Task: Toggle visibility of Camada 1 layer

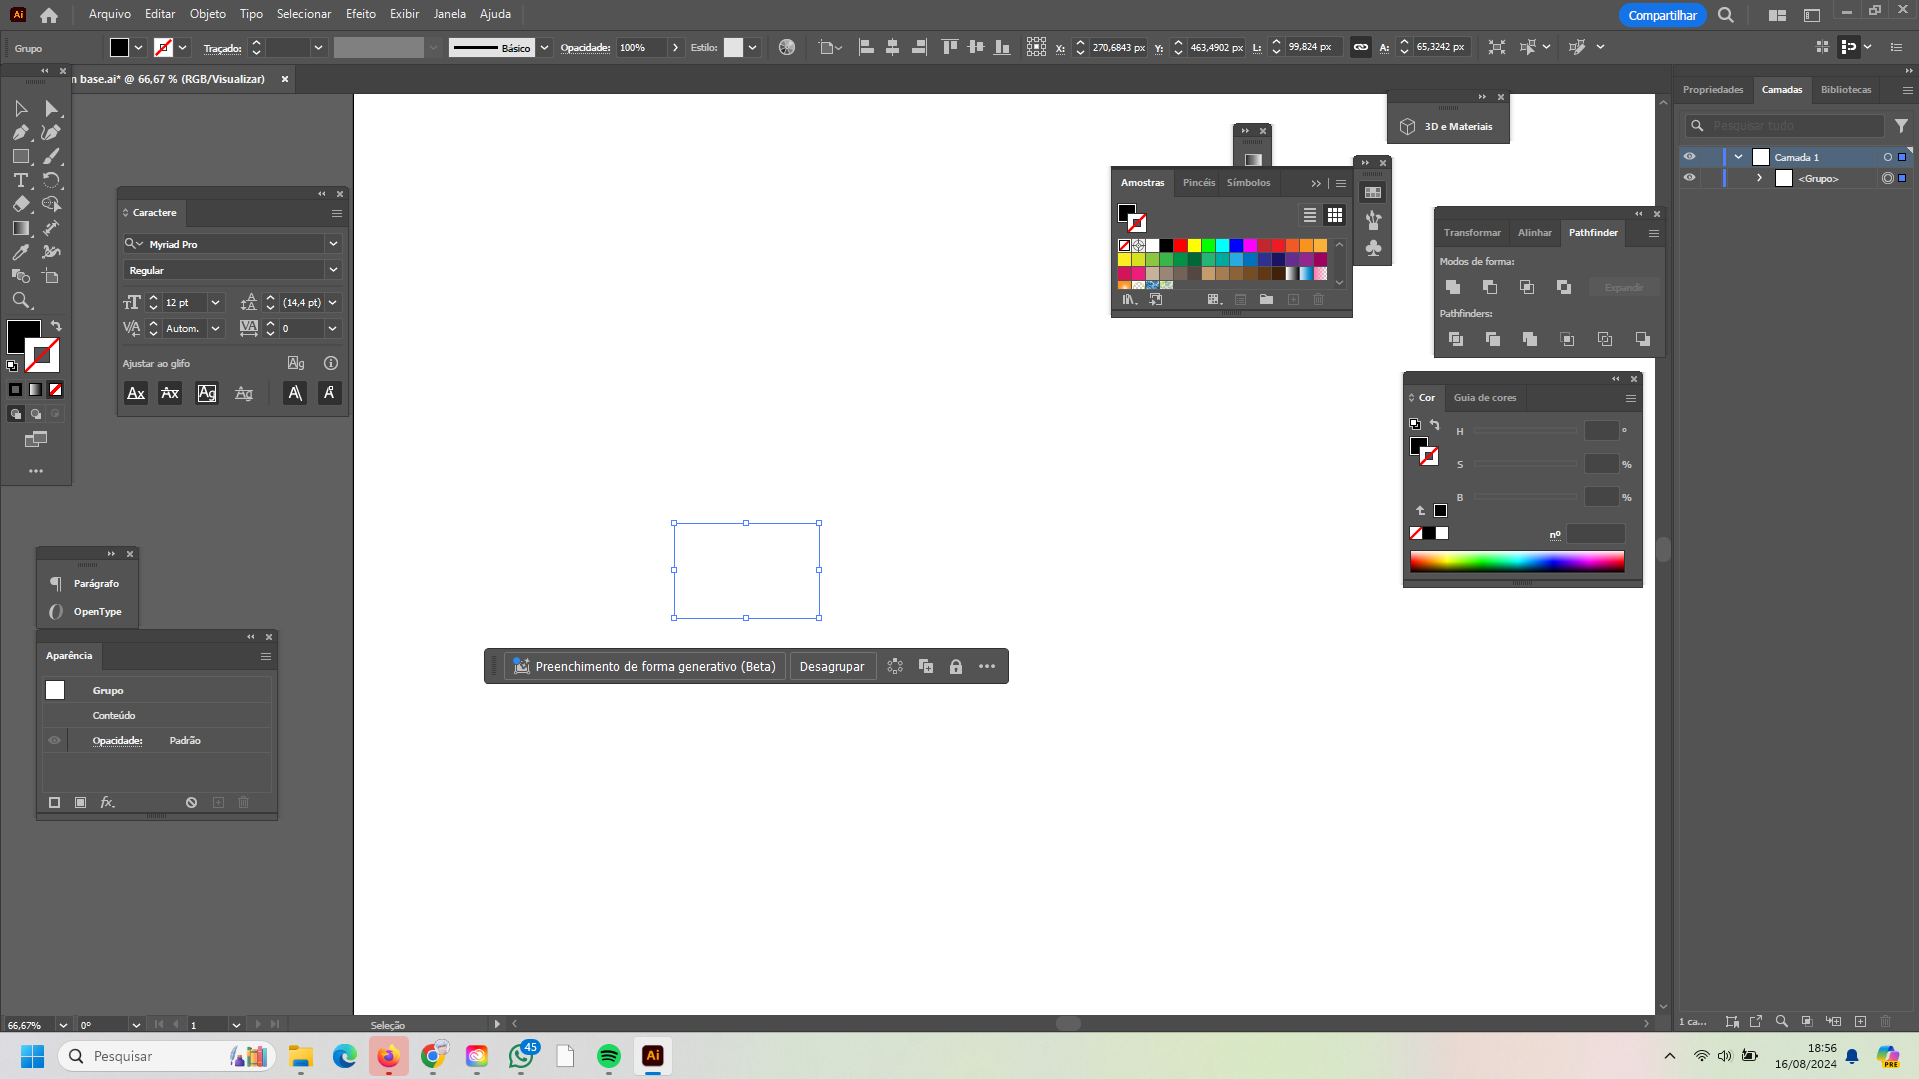Action: (x=1689, y=157)
